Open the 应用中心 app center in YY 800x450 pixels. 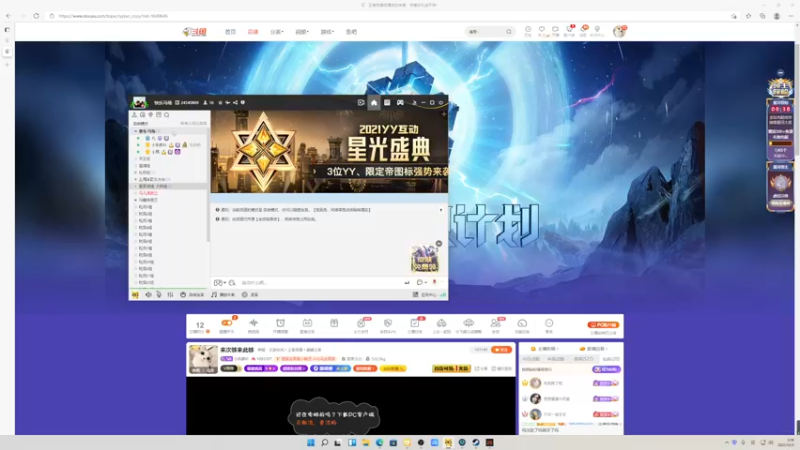pos(424,294)
